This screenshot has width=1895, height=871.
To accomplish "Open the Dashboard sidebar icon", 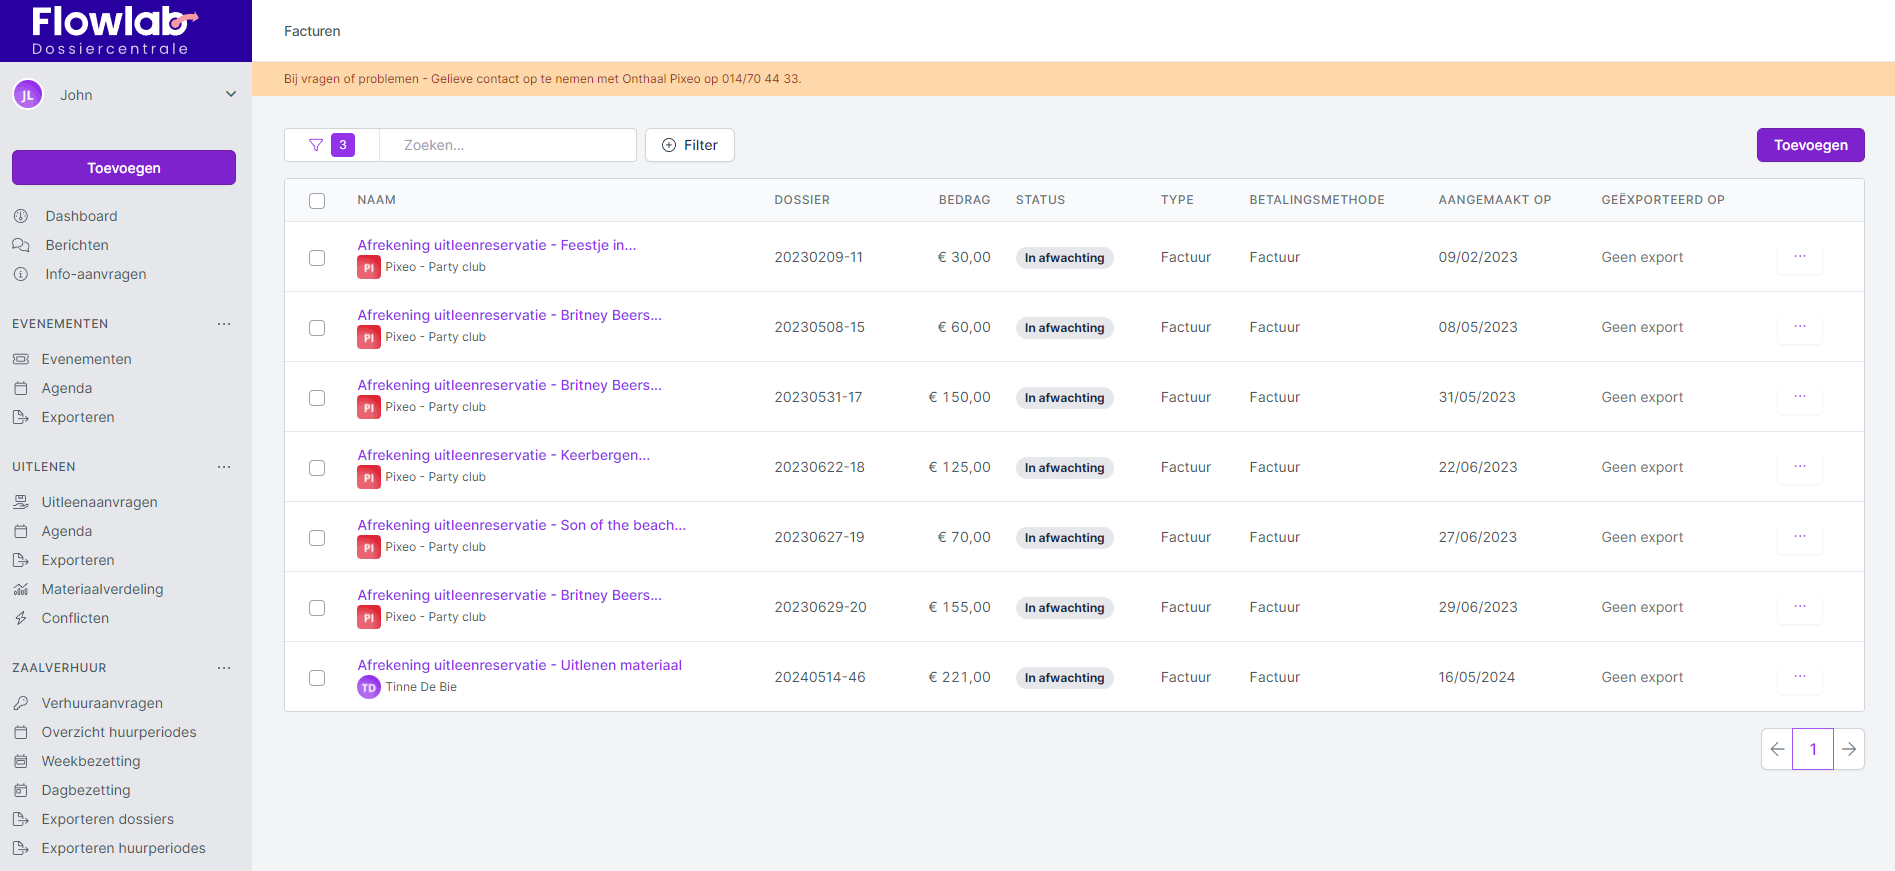I will tap(21, 216).
